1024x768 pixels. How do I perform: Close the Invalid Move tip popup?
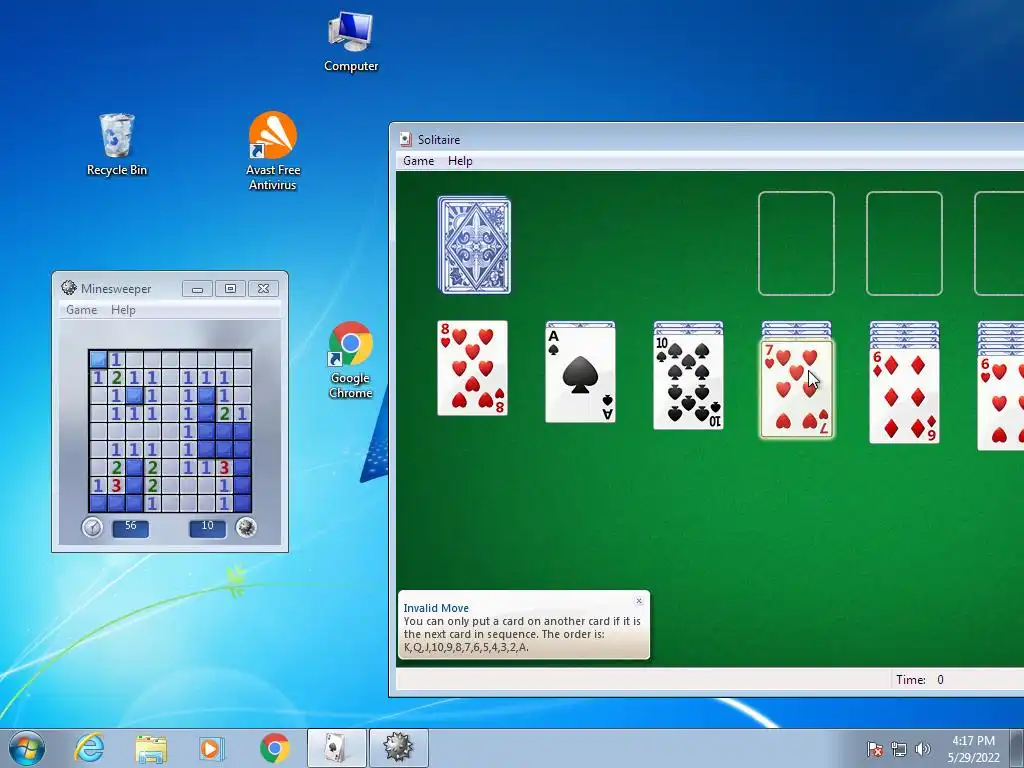pyautogui.click(x=639, y=601)
